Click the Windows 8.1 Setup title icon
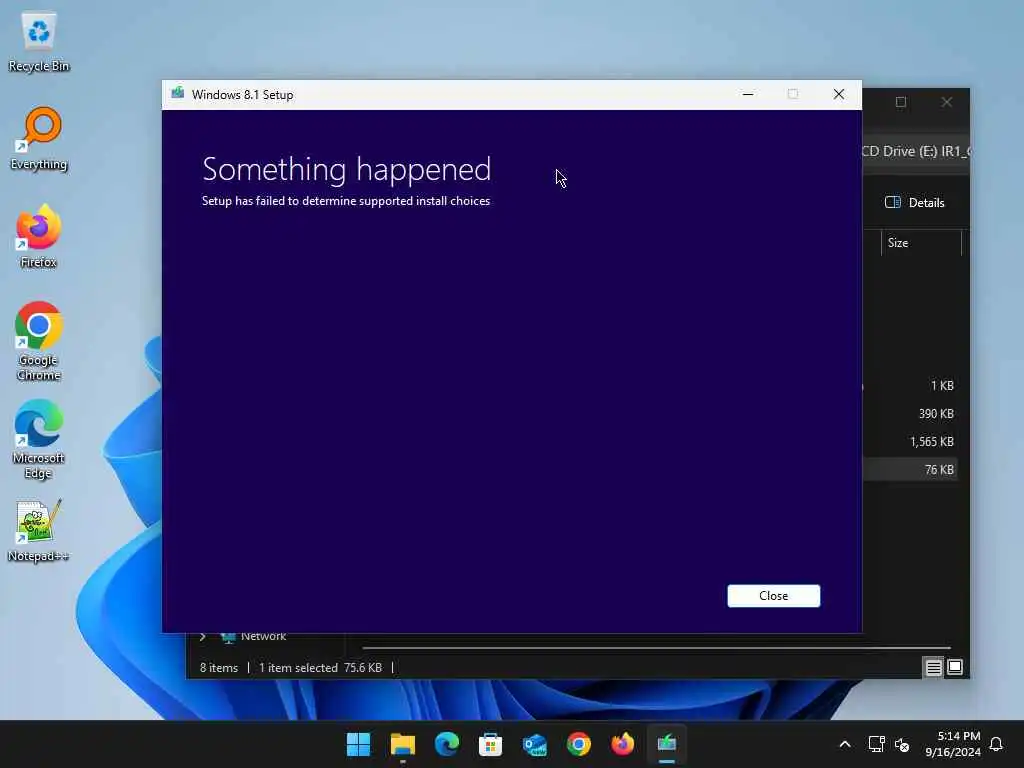The image size is (1024, 768). 177,93
